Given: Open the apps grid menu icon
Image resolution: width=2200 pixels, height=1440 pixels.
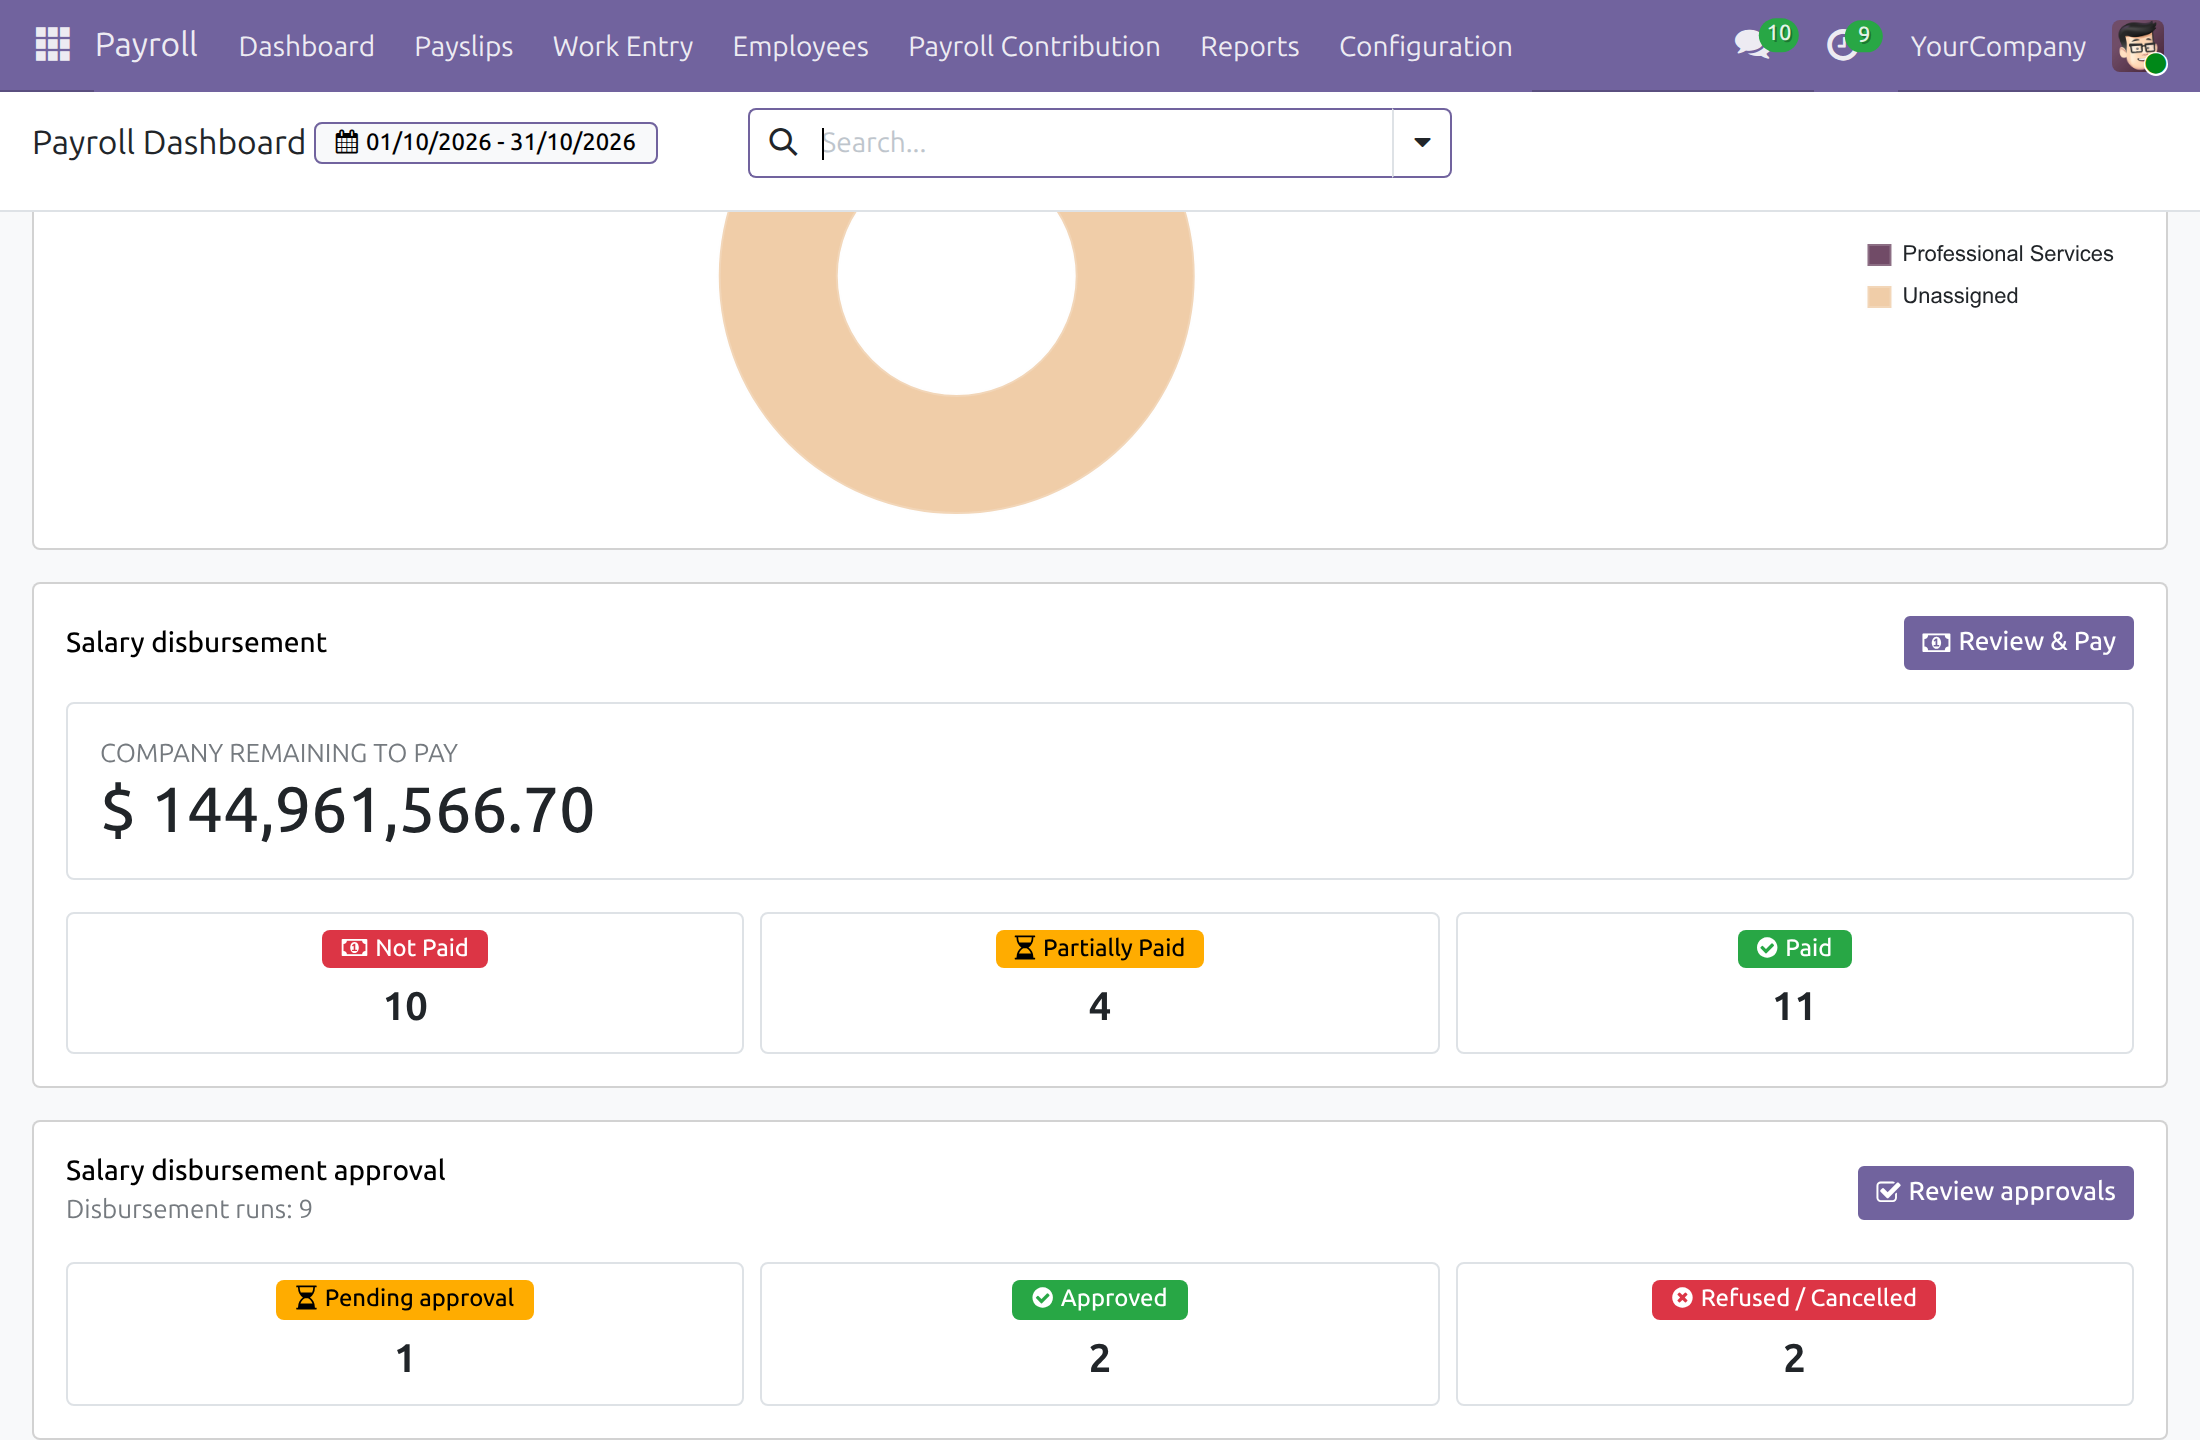Looking at the screenshot, I should [52, 45].
